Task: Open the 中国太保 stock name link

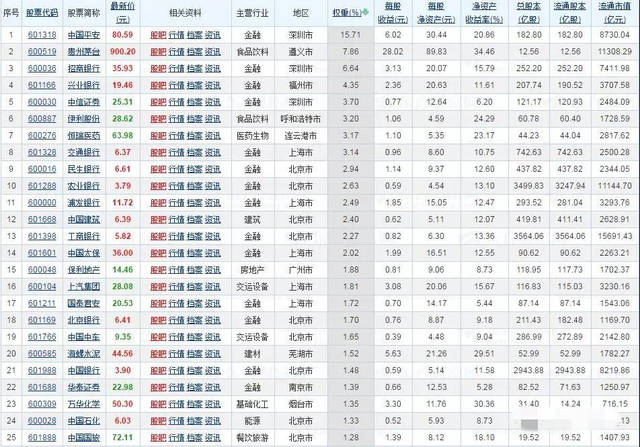Action: click(x=84, y=253)
